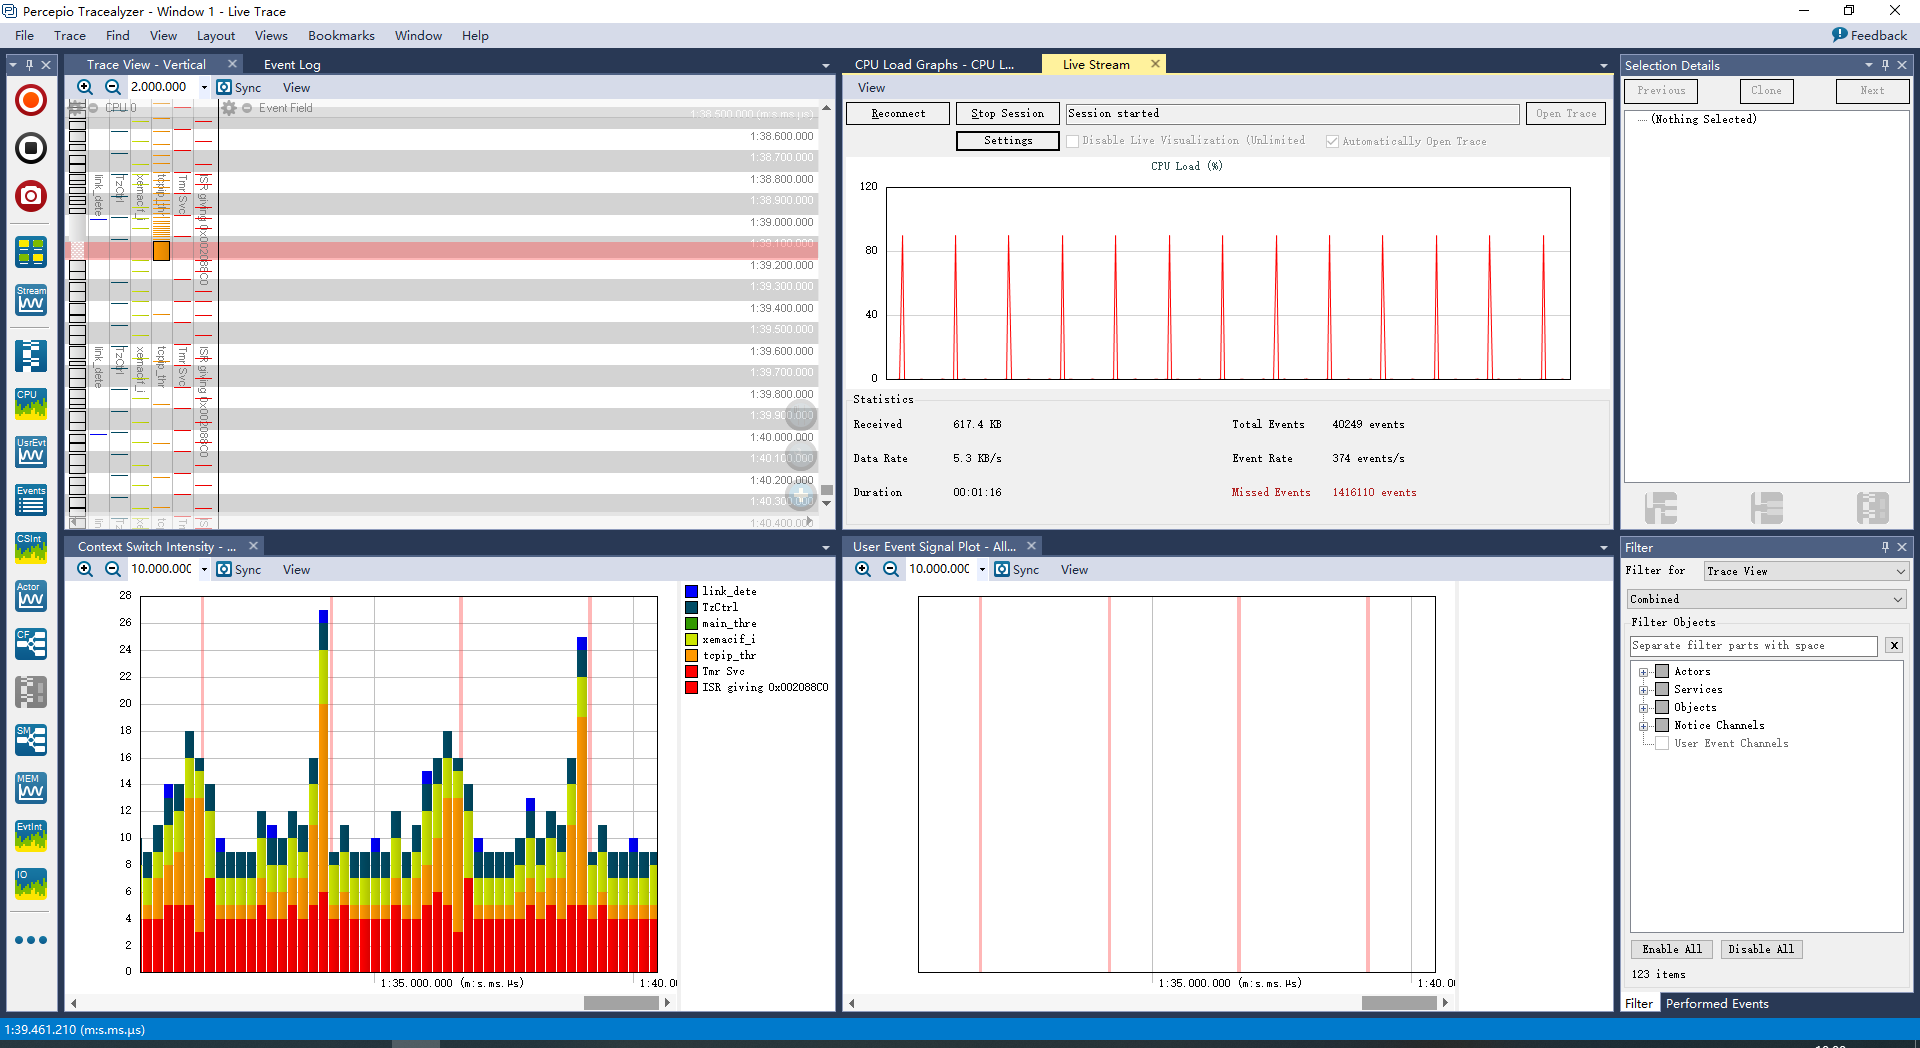Open the IO view icon in sidebar
This screenshot has width=1920, height=1048.
coord(30,884)
